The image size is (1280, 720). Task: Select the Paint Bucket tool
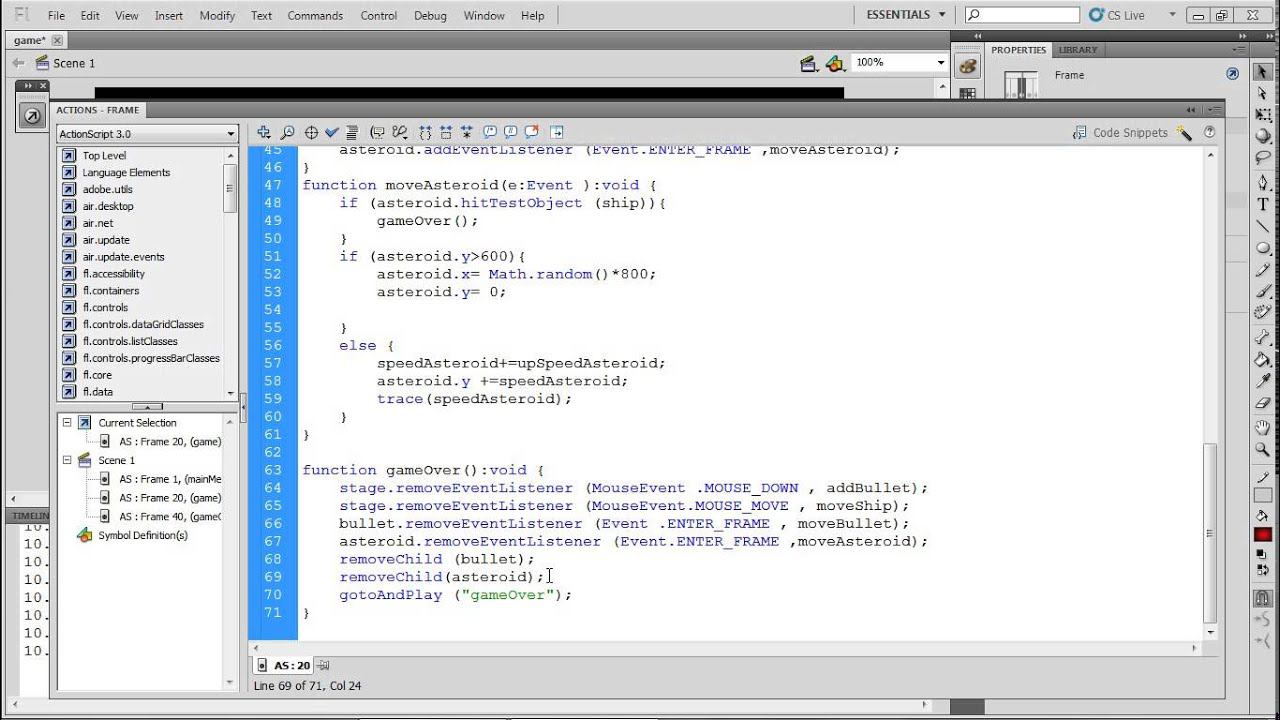[1263, 360]
